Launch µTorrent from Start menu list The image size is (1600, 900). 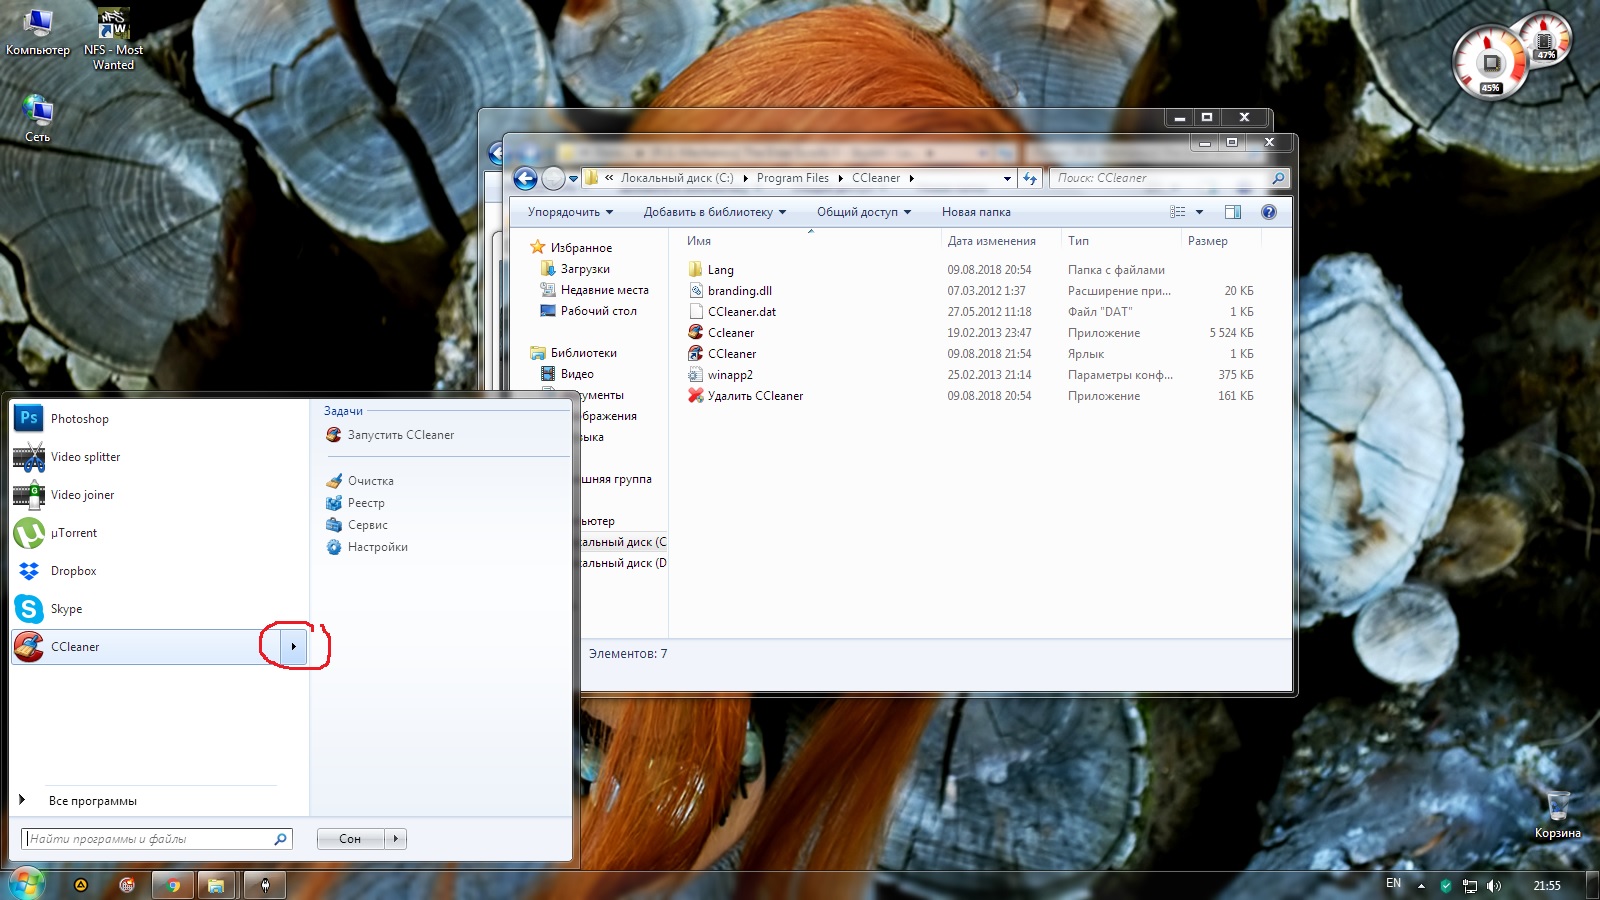(74, 533)
